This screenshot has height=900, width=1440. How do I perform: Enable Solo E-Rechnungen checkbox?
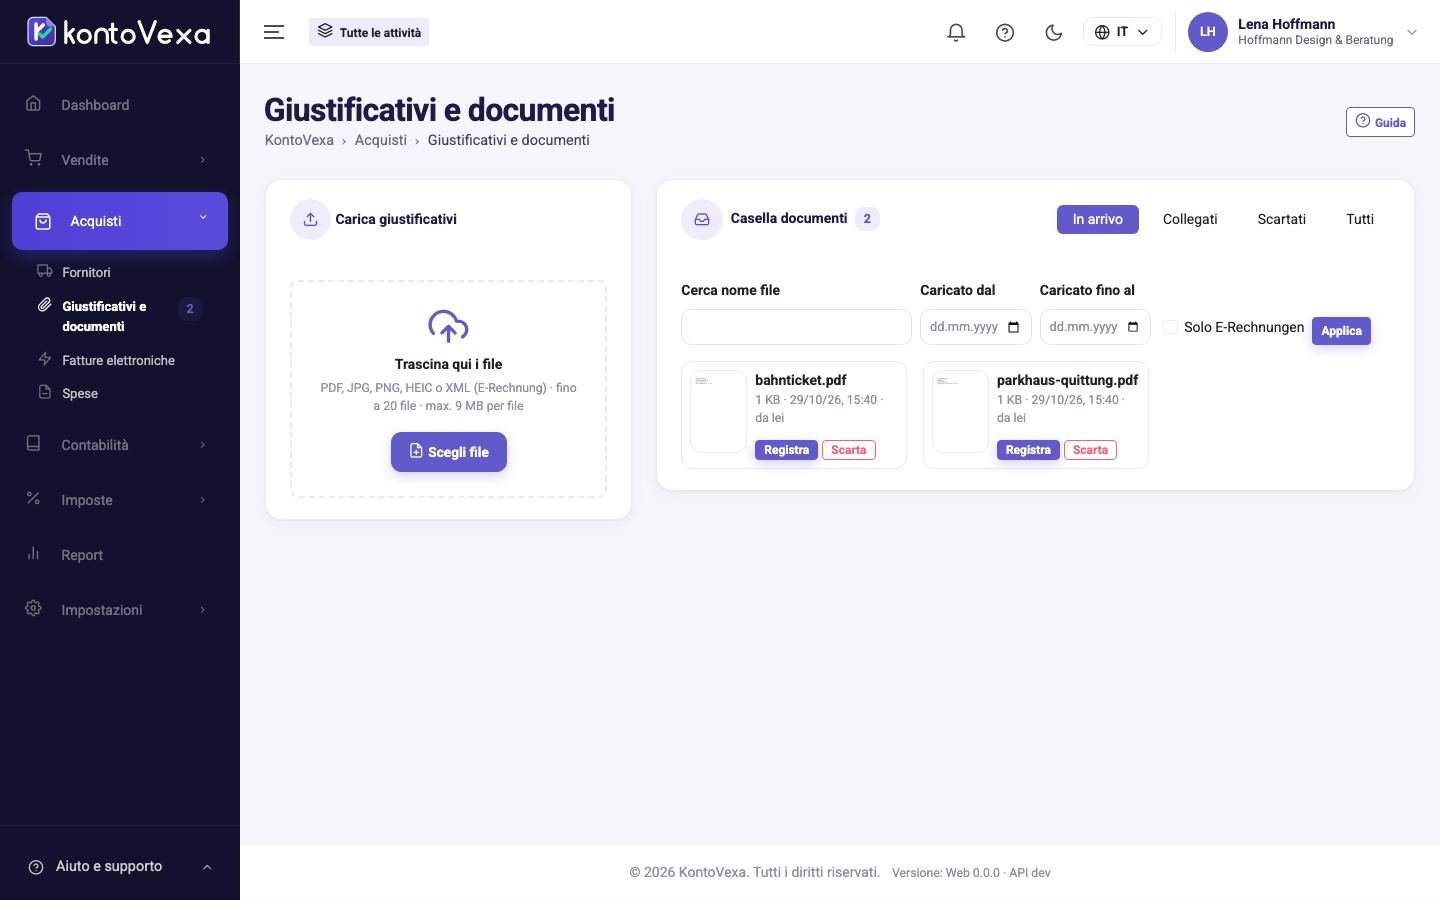(1171, 327)
